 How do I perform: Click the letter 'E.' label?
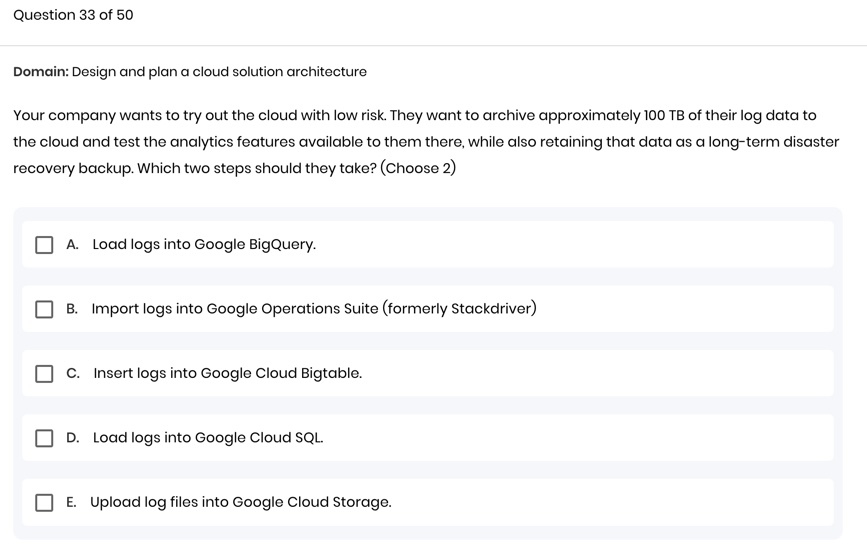click(x=72, y=503)
